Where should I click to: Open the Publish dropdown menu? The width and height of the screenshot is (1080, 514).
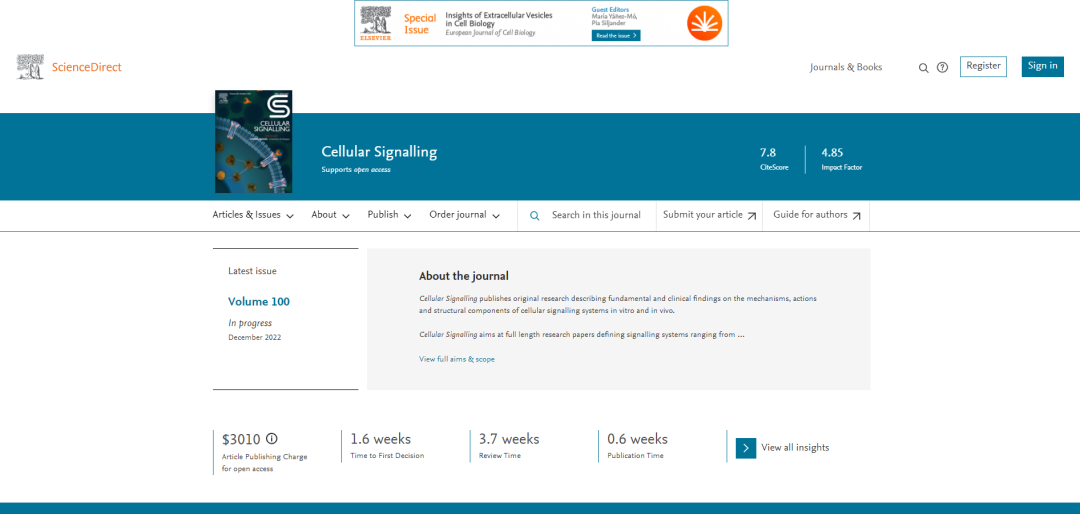[x=389, y=215]
